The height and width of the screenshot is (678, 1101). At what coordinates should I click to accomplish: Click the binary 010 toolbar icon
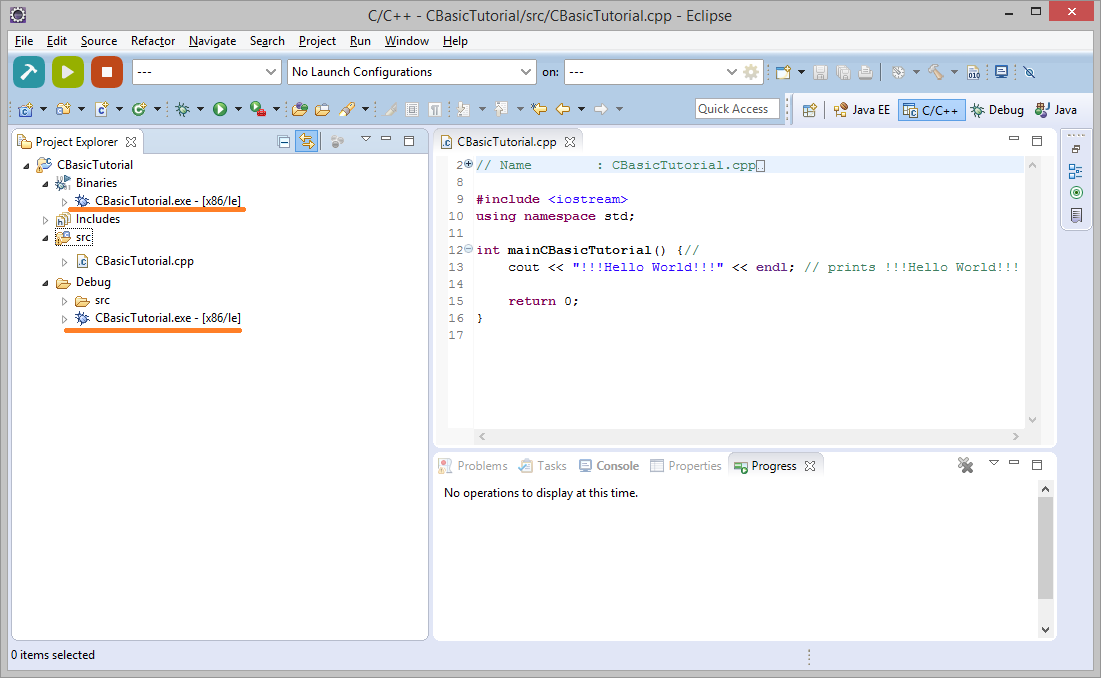[x=973, y=72]
